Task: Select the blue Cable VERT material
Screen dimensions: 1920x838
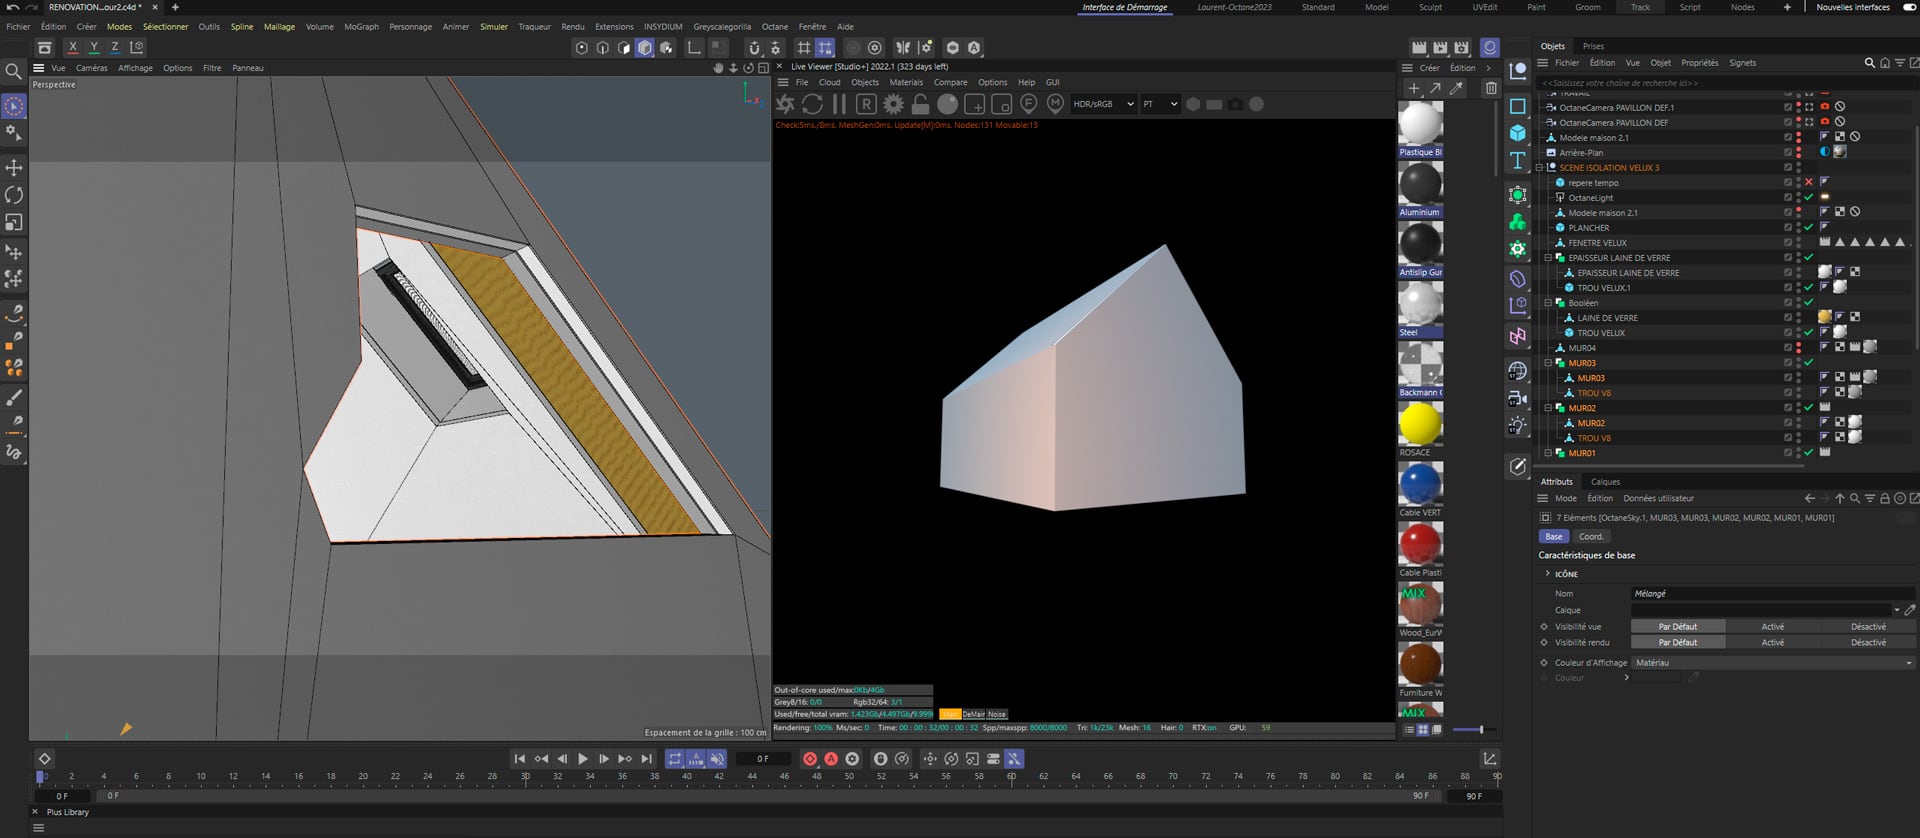Action: [x=1420, y=484]
